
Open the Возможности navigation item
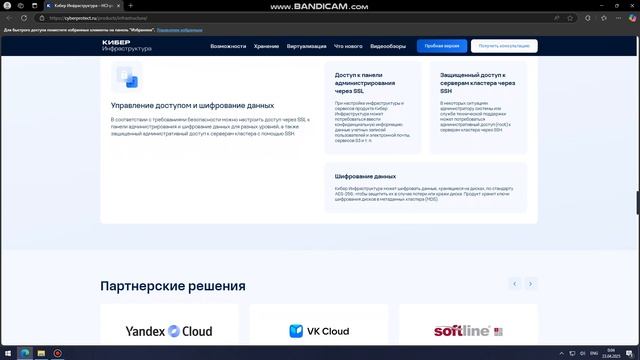tap(228, 46)
